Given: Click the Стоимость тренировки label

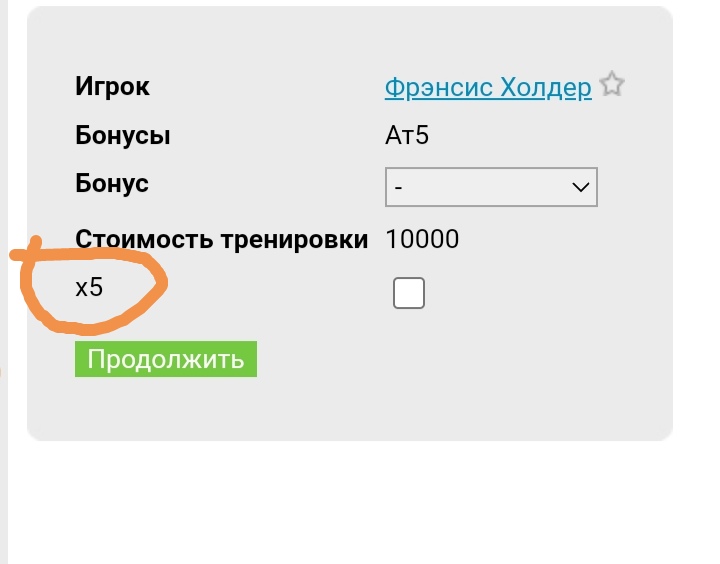Looking at the screenshot, I should click(x=221, y=239).
